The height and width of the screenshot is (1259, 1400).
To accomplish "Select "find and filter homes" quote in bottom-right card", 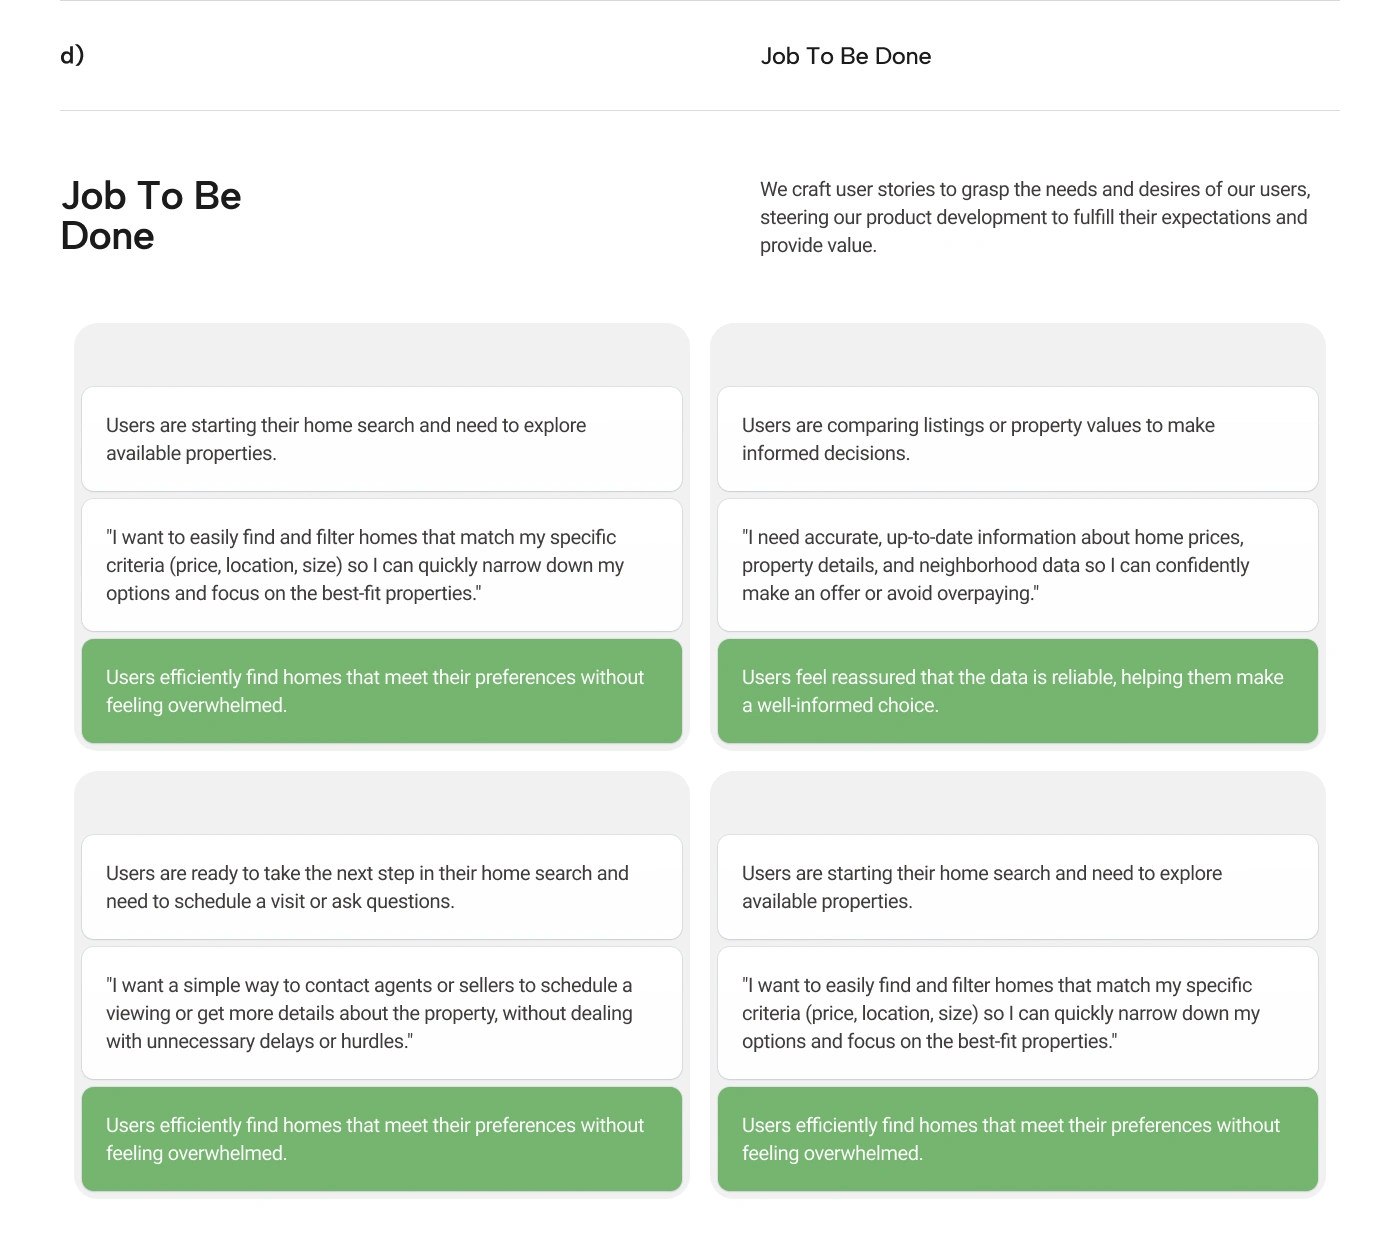I will 1017,1013.
